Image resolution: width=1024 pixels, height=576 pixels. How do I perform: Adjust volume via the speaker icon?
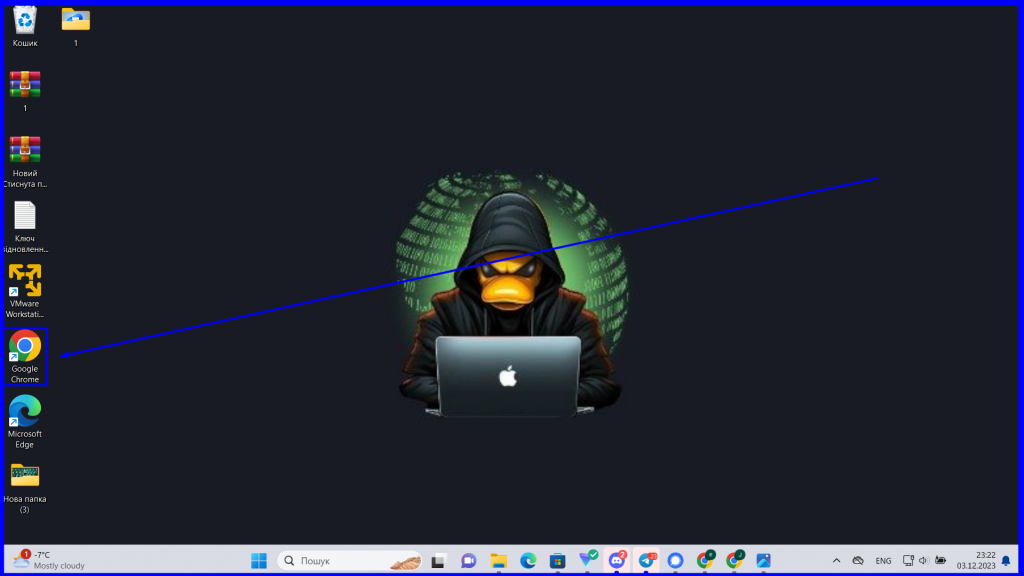point(923,560)
